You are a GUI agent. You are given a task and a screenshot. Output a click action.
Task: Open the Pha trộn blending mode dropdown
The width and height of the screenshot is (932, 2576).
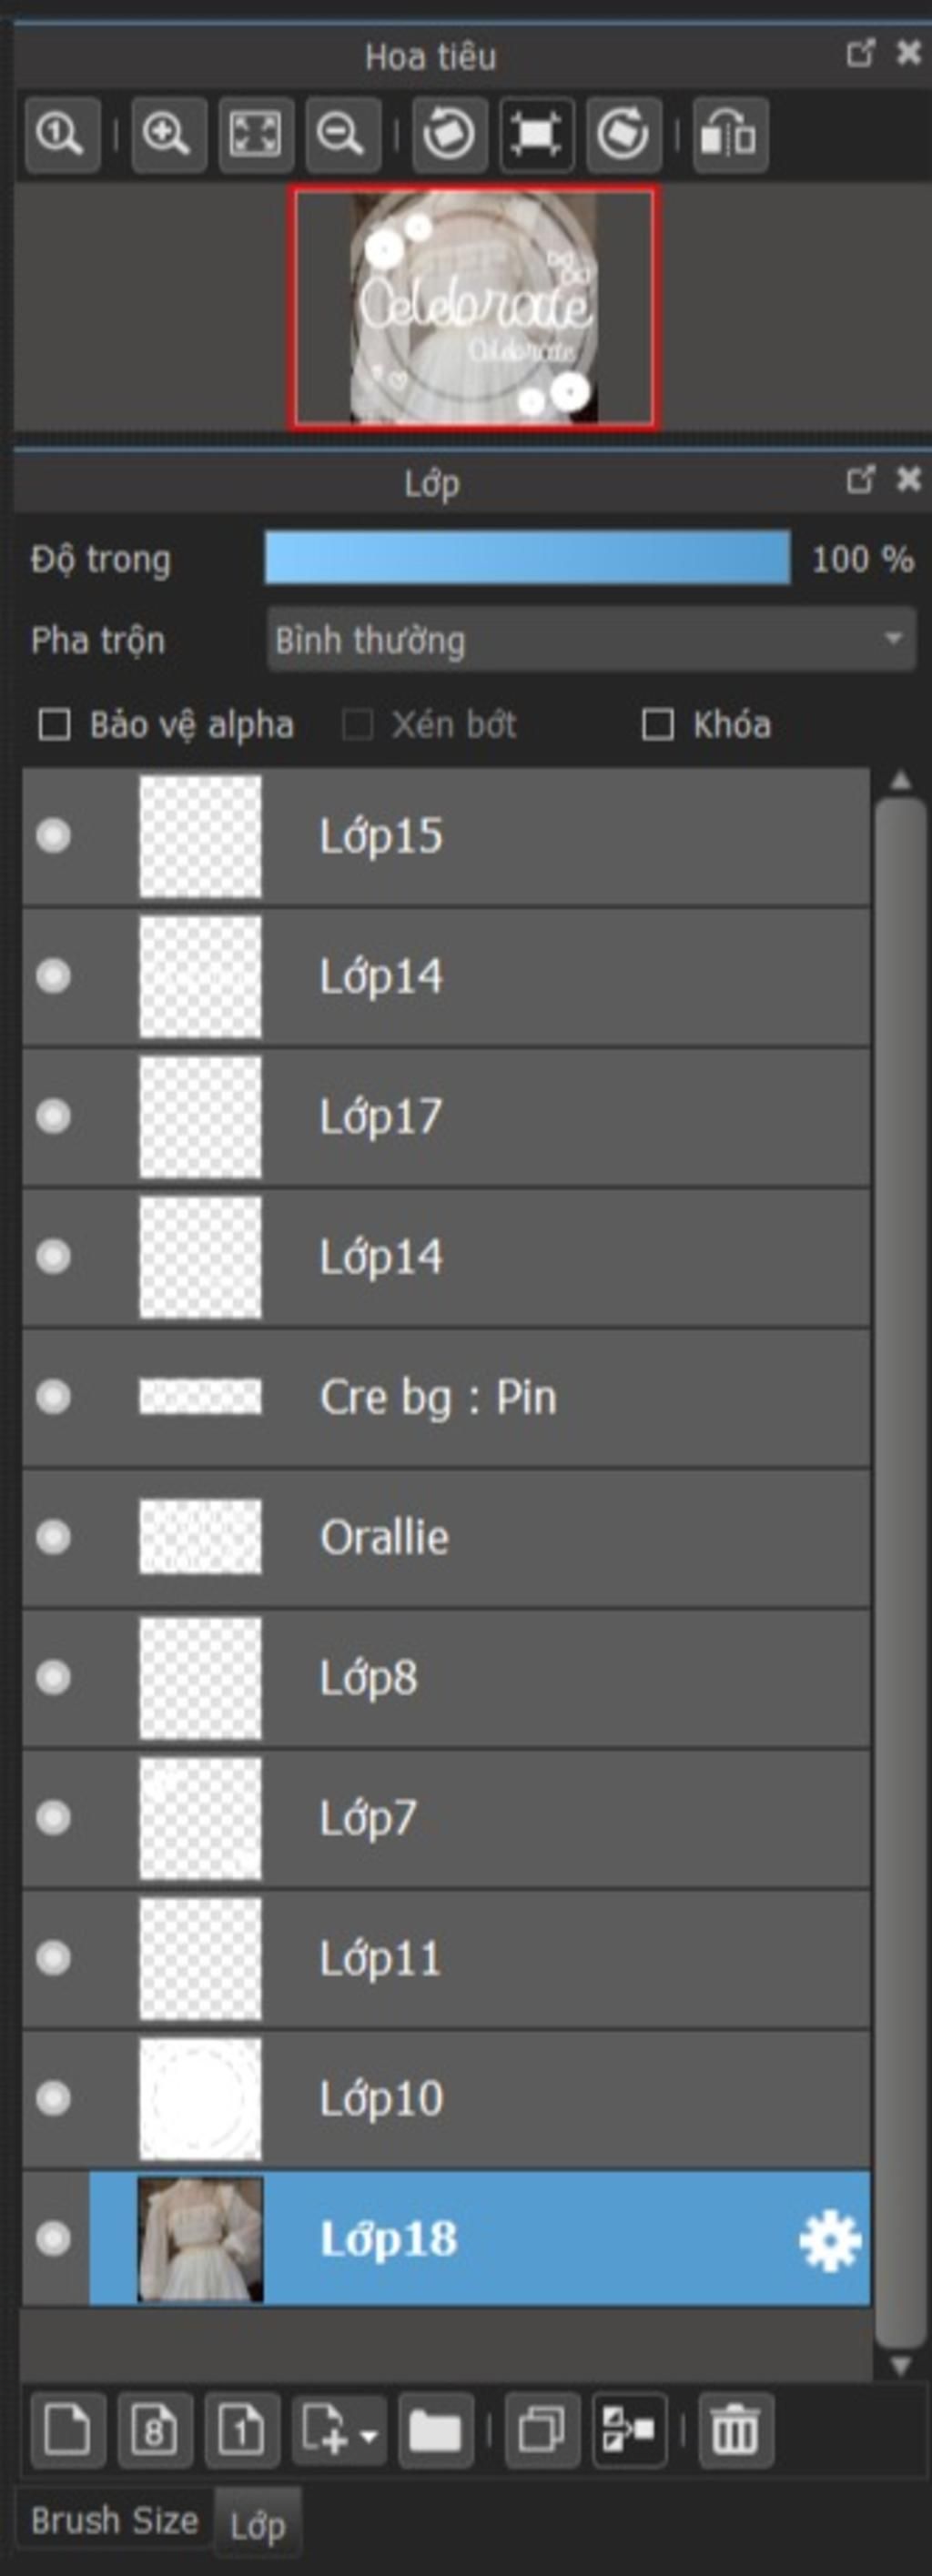coord(591,639)
